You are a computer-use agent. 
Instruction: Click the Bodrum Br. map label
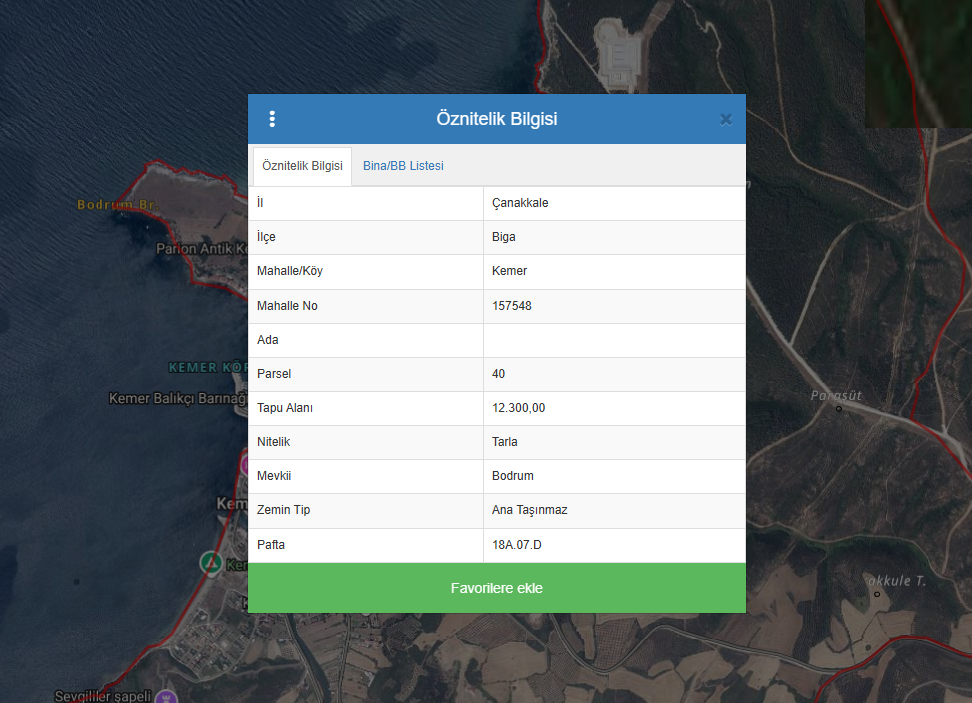[x=118, y=205]
